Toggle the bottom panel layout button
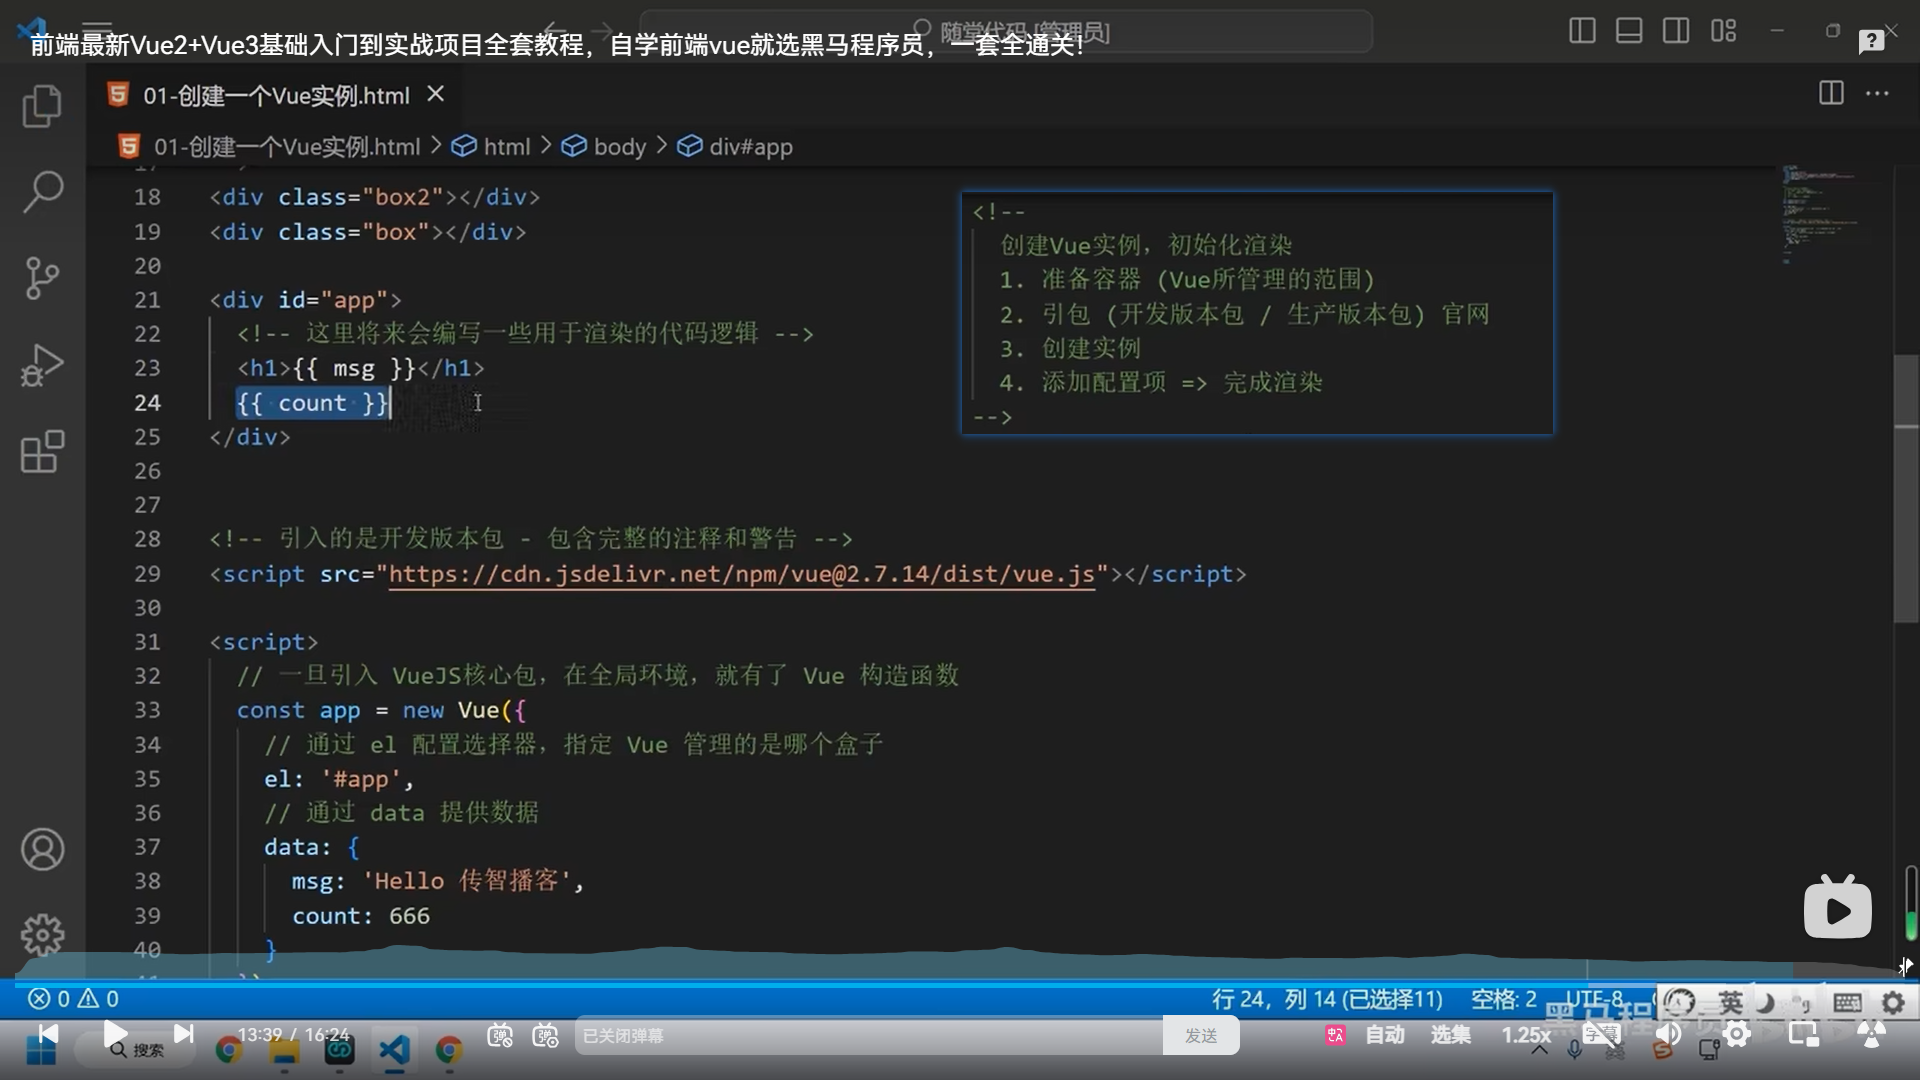This screenshot has width=1920, height=1080. (x=1629, y=31)
